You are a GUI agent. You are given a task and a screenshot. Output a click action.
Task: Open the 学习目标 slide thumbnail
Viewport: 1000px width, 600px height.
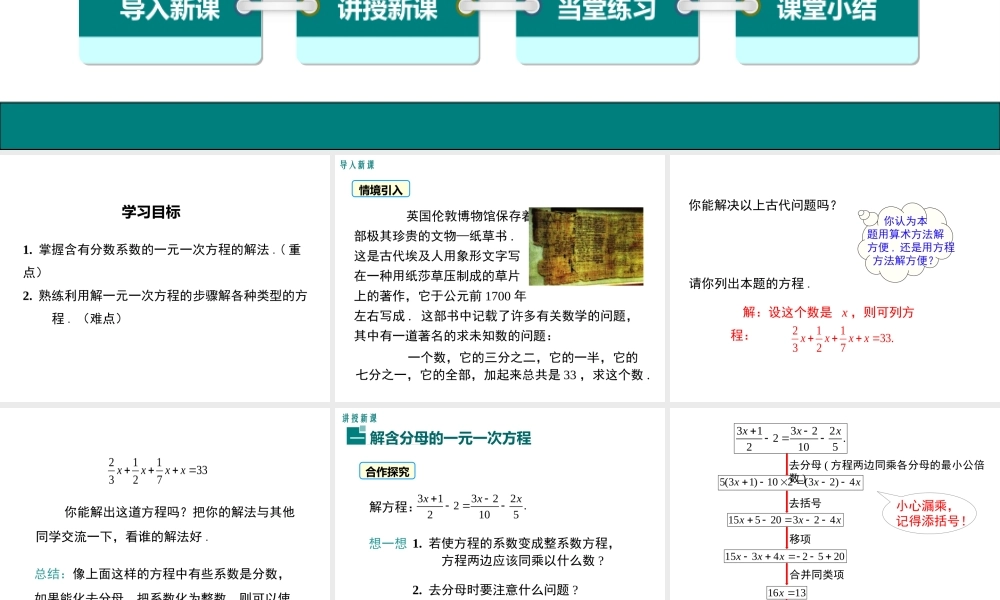(x=165, y=278)
